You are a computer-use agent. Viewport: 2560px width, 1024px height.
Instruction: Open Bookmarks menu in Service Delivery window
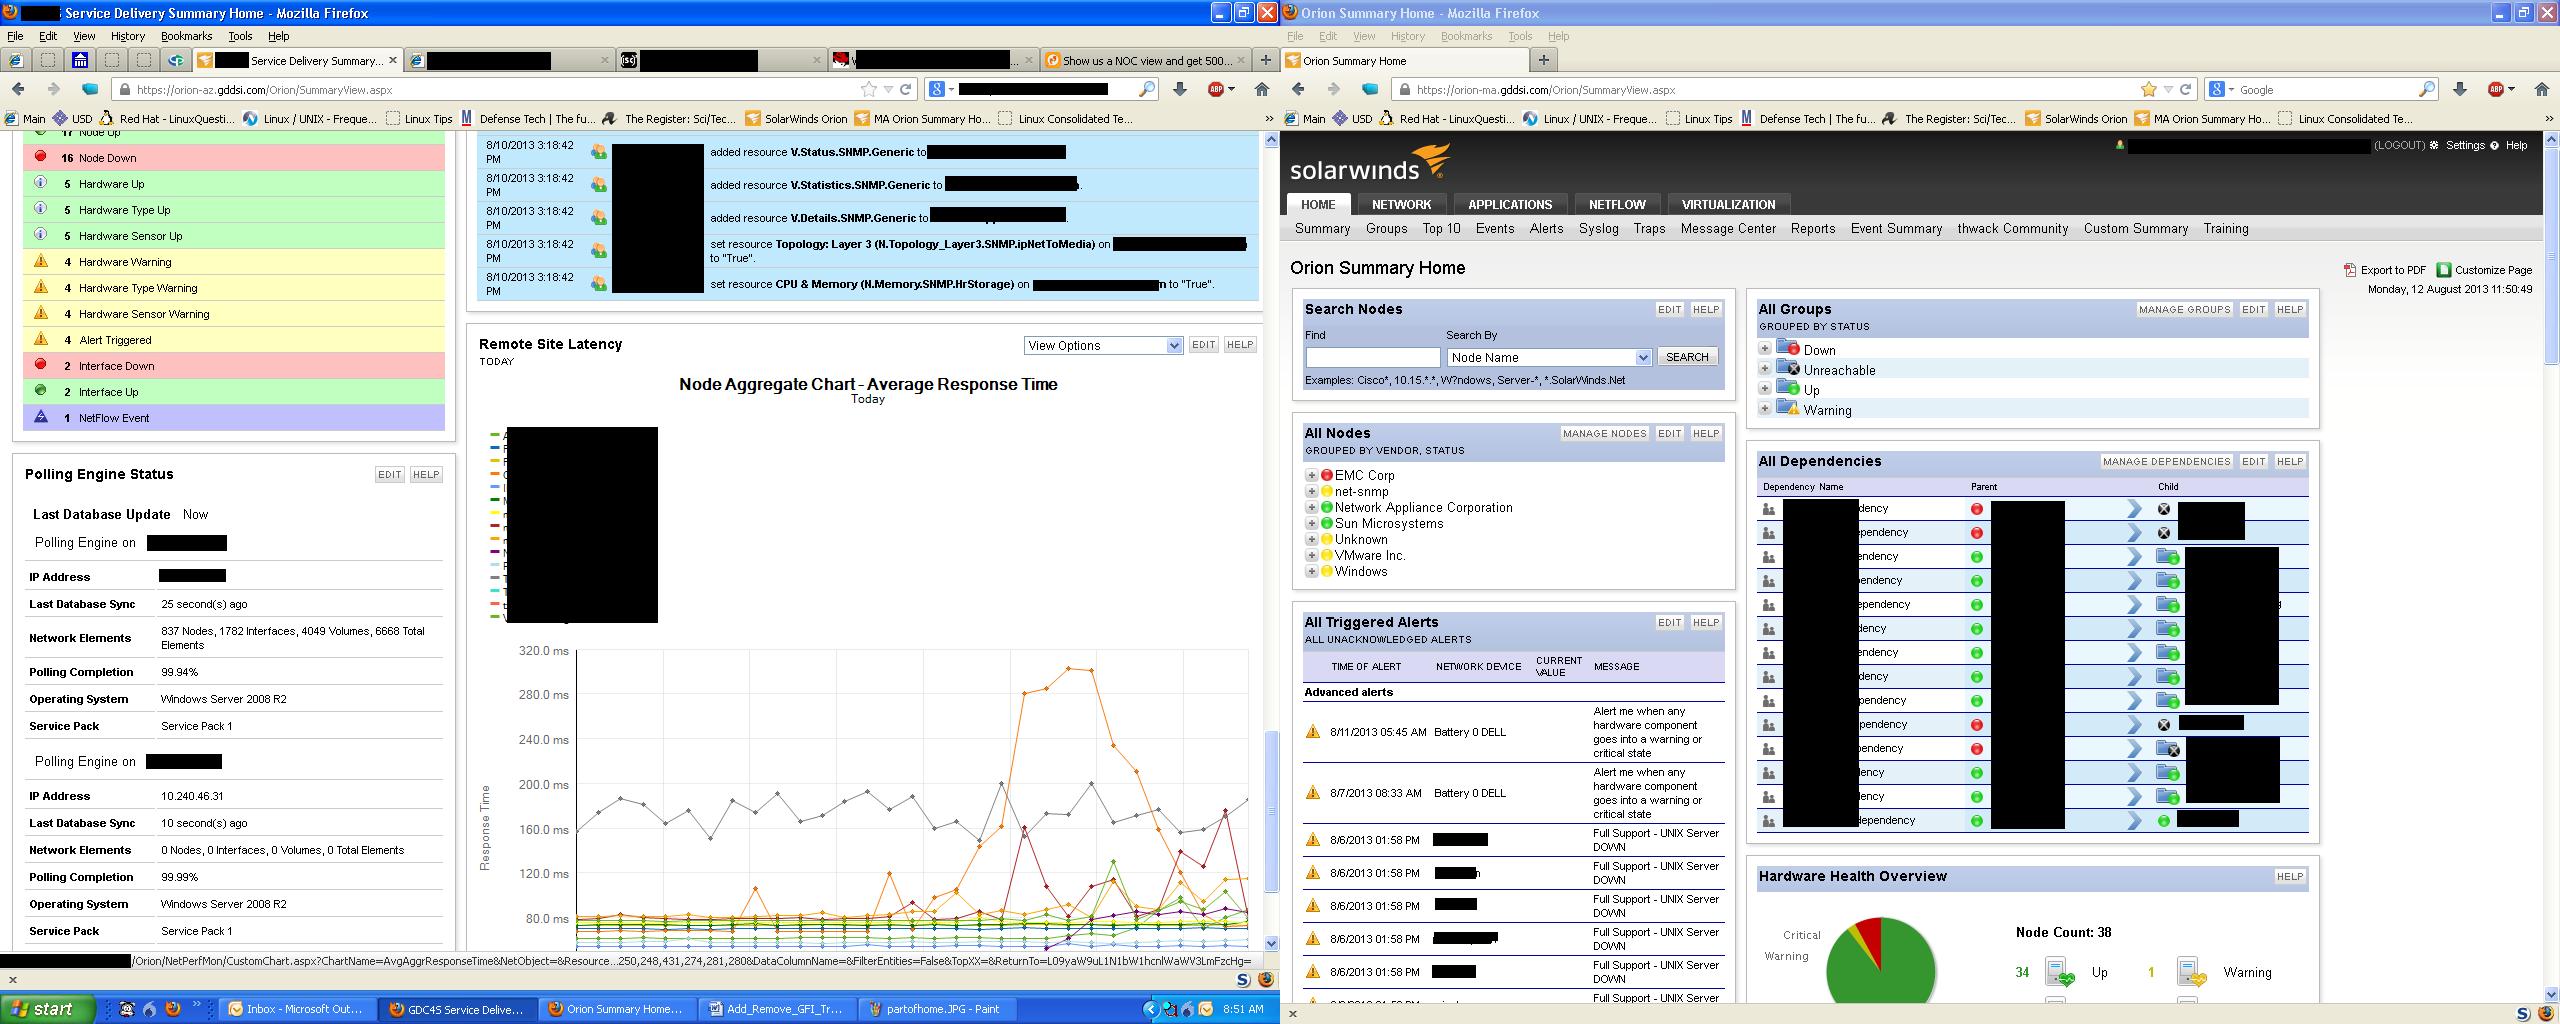click(x=186, y=36)
